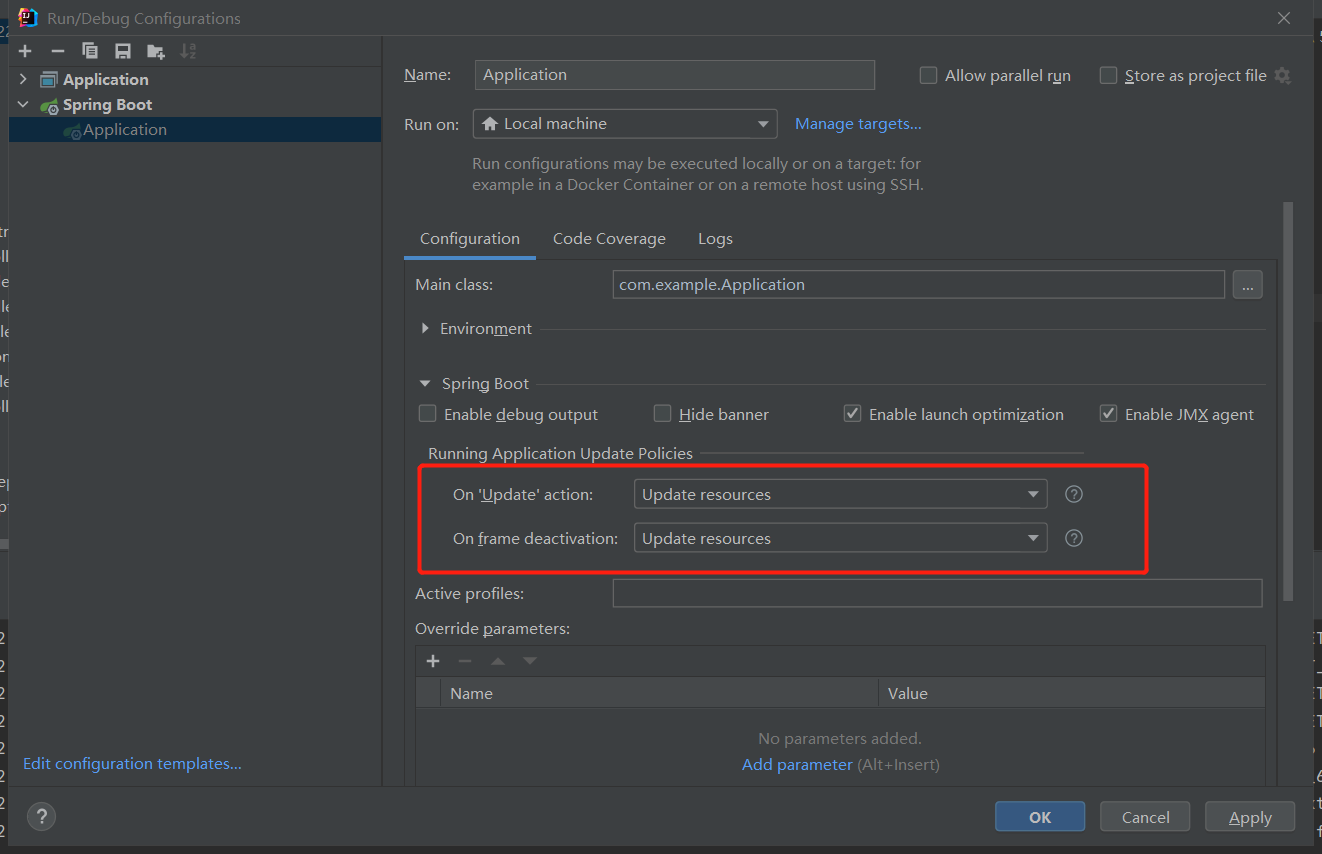1322x854 pixels.
Task: Add a new run configuration
Action: tap(25, 51)
